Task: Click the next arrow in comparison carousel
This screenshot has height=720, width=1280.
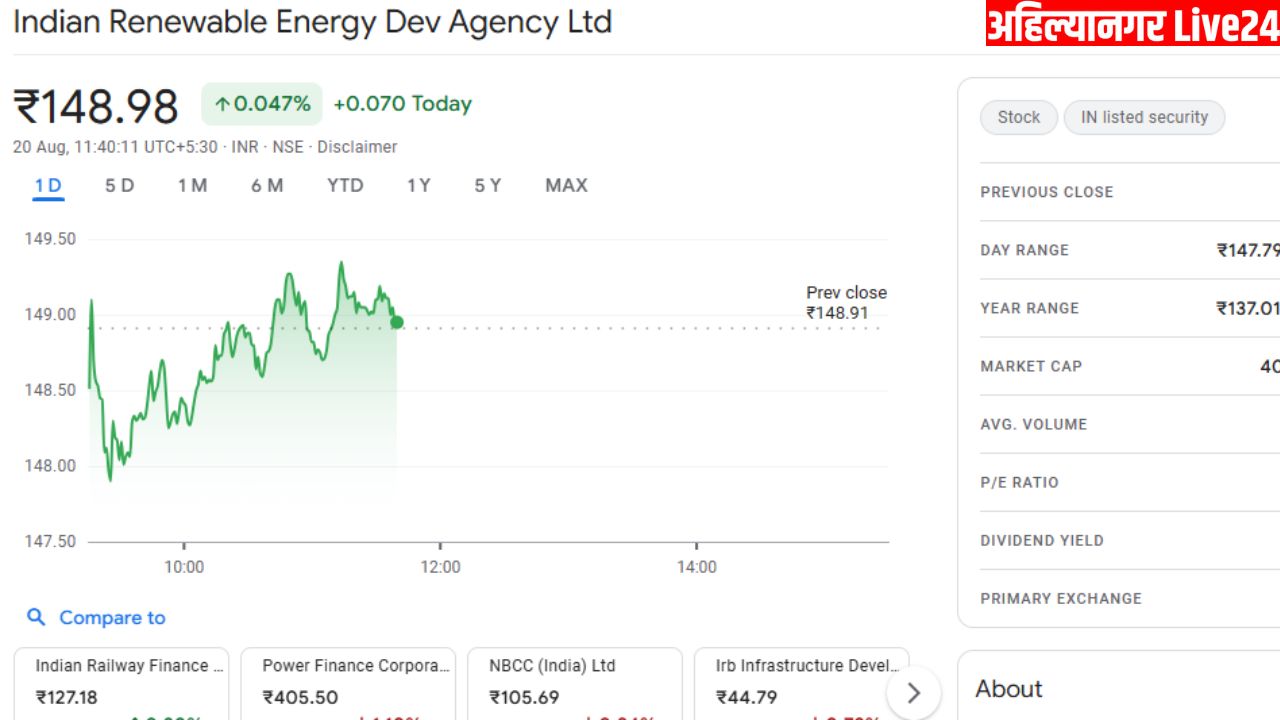Action: tap(913, 693)
